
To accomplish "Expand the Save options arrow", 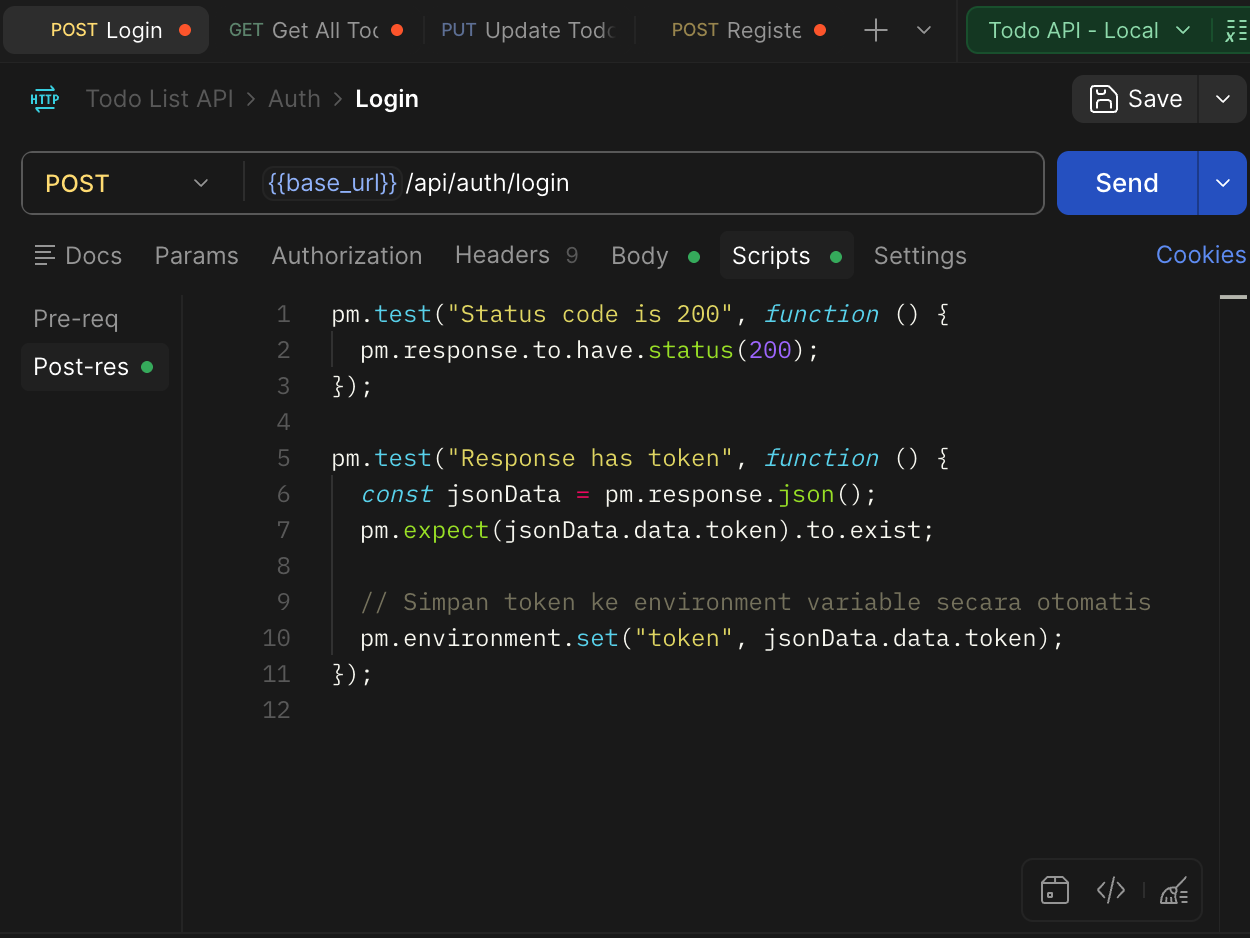I will pos(1222,99).
